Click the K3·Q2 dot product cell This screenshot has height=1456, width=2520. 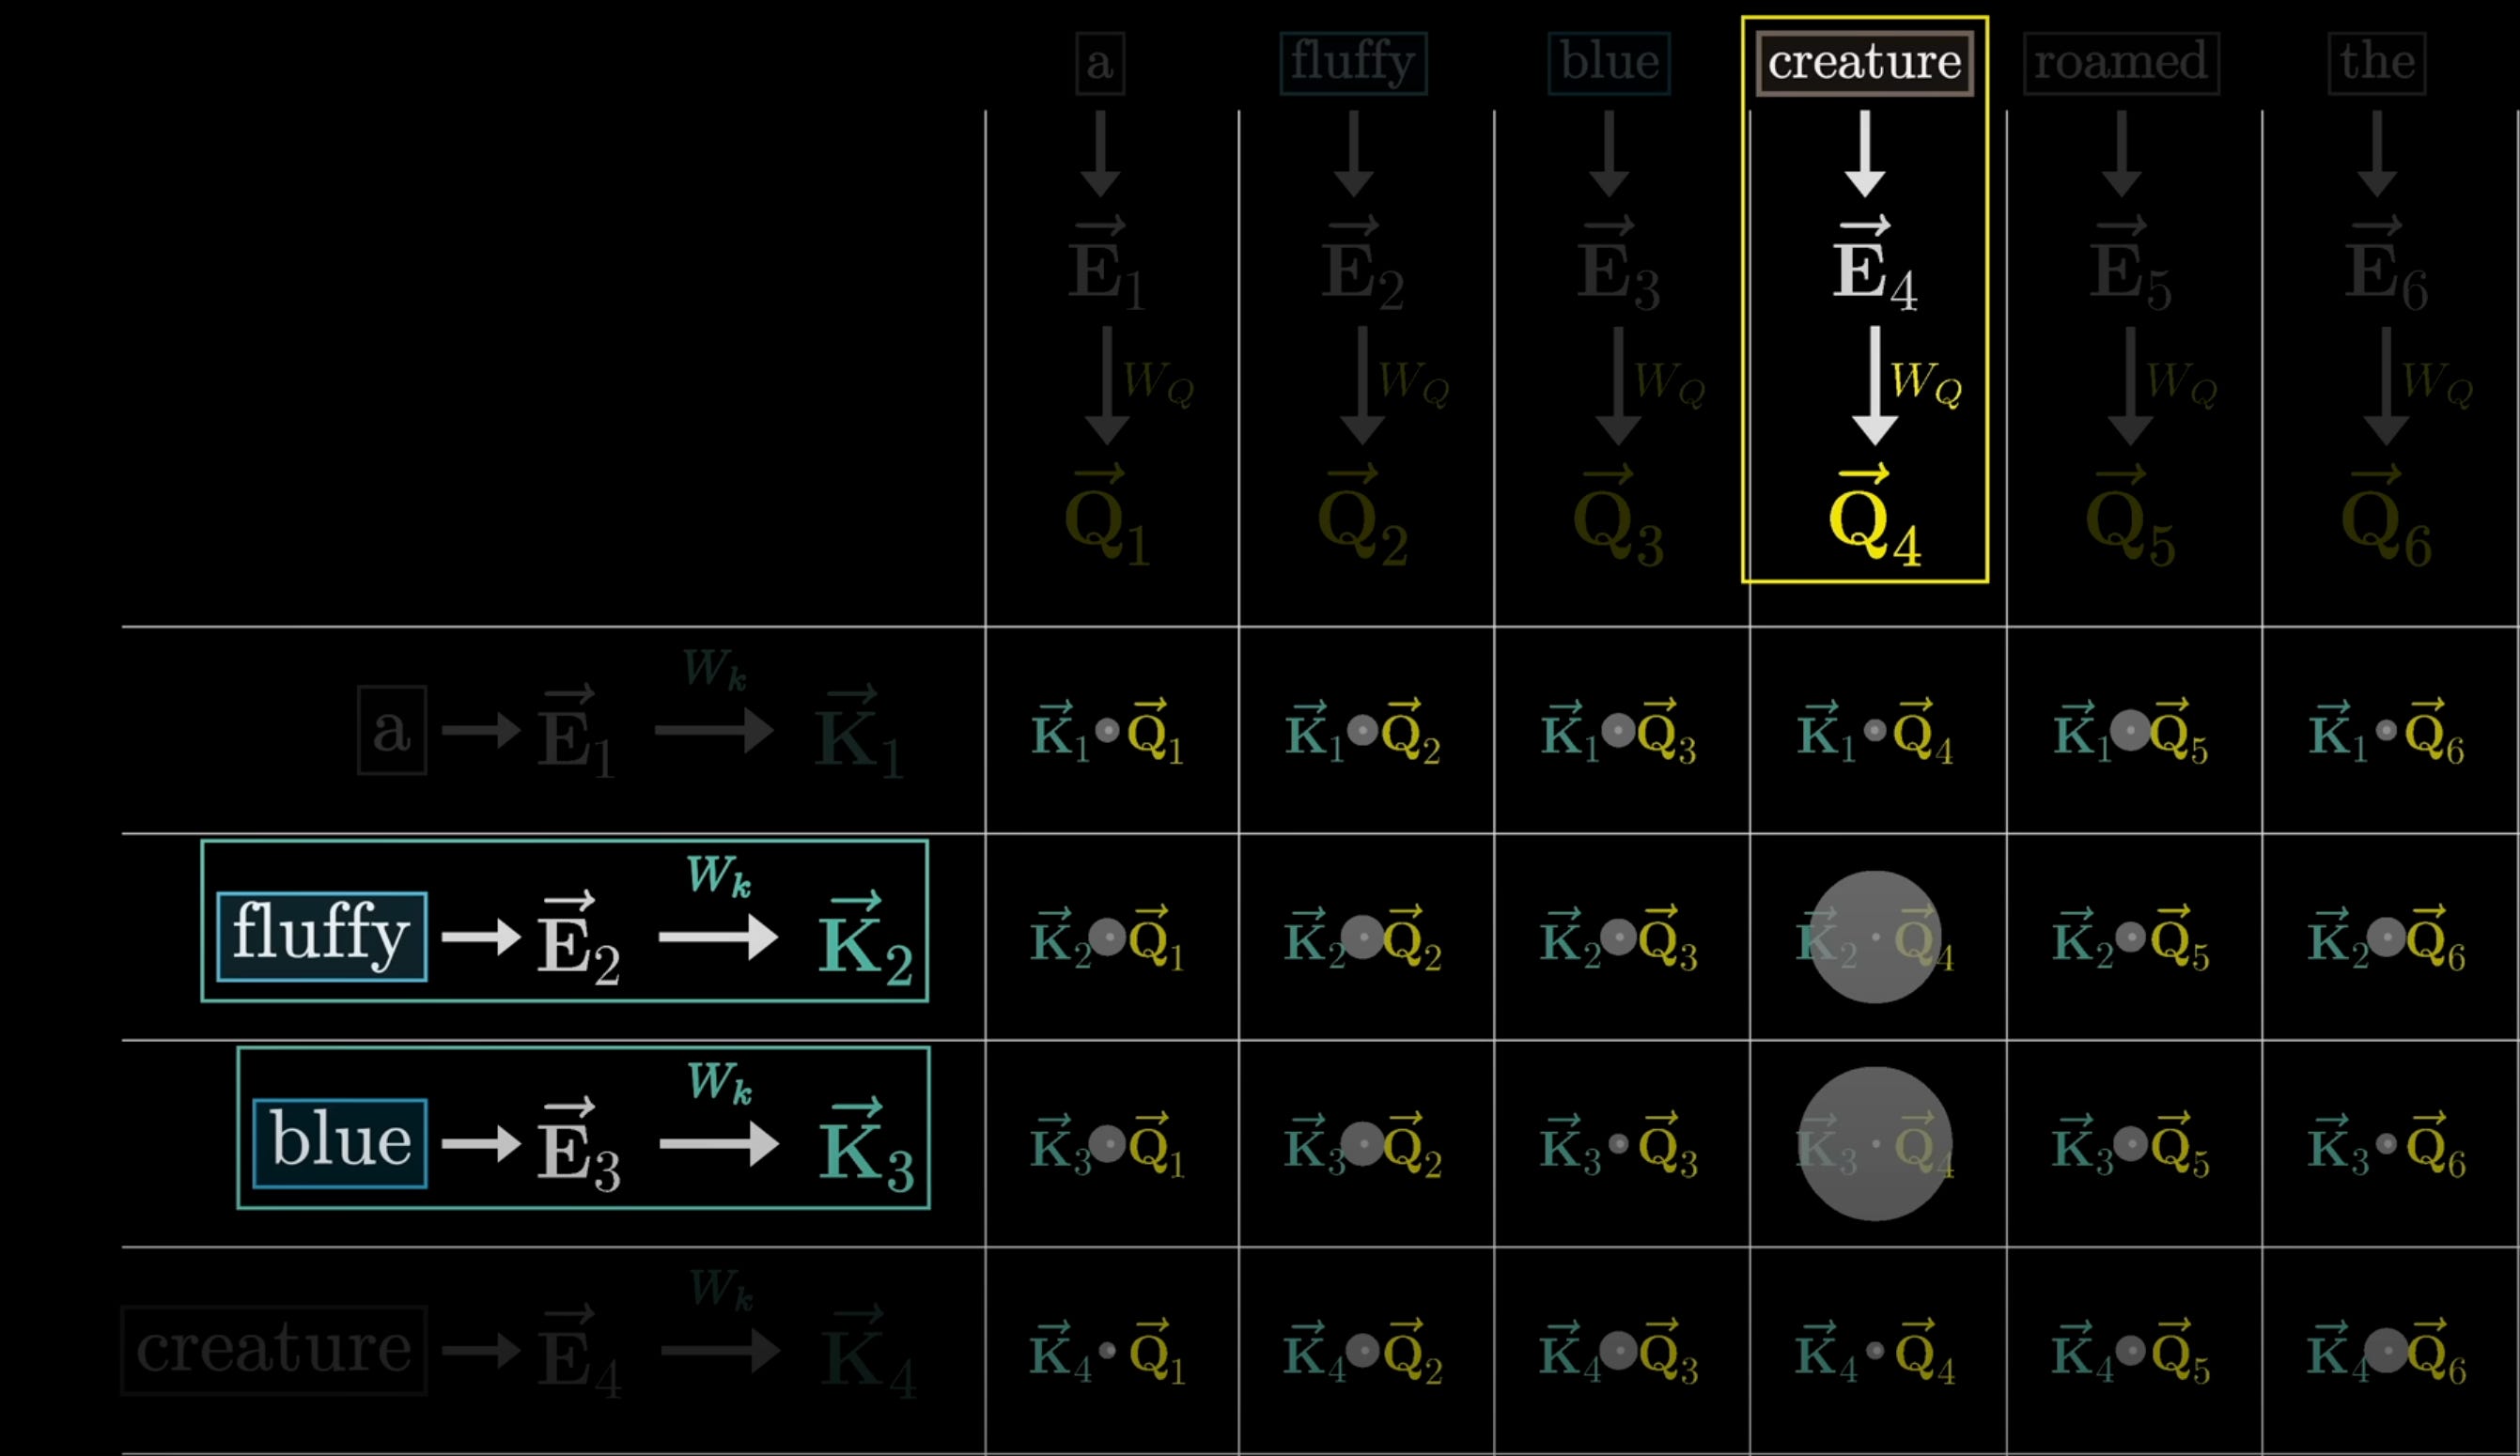(x=1362, y=1145)
